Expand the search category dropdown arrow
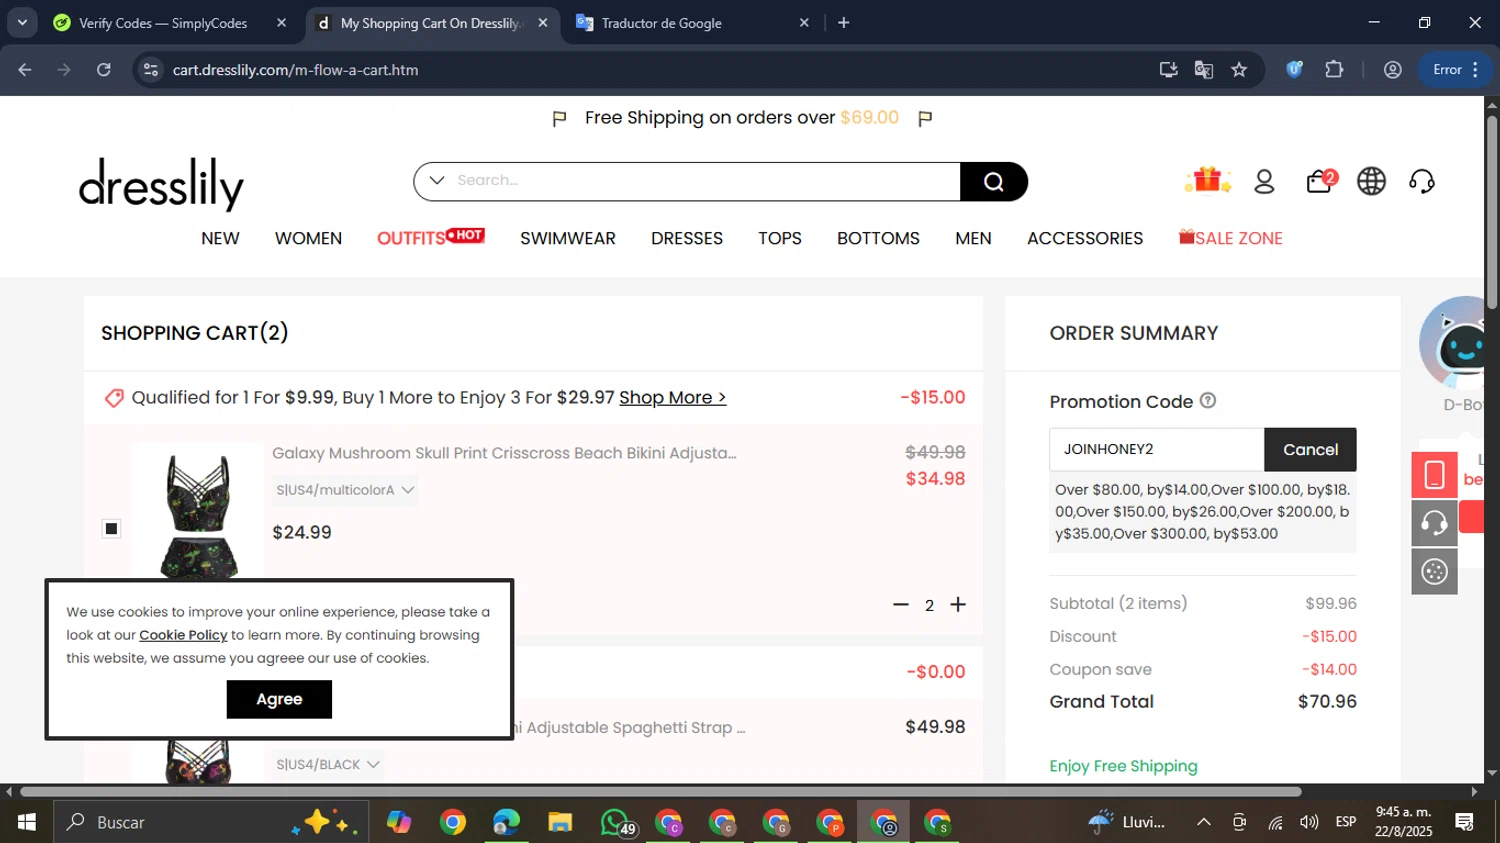This screenshot has width=1500, height=843. pos(437,181)
